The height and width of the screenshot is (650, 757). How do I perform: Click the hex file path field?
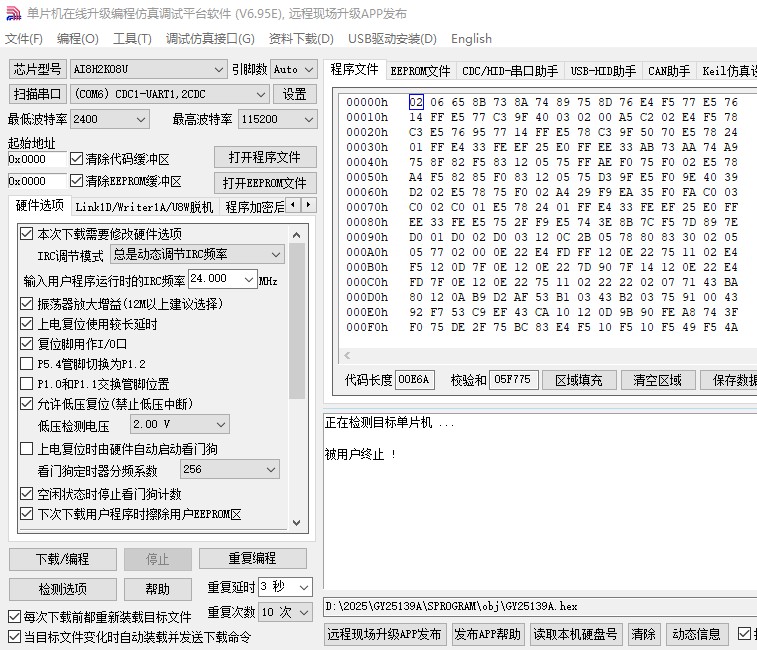coord(540,607)
